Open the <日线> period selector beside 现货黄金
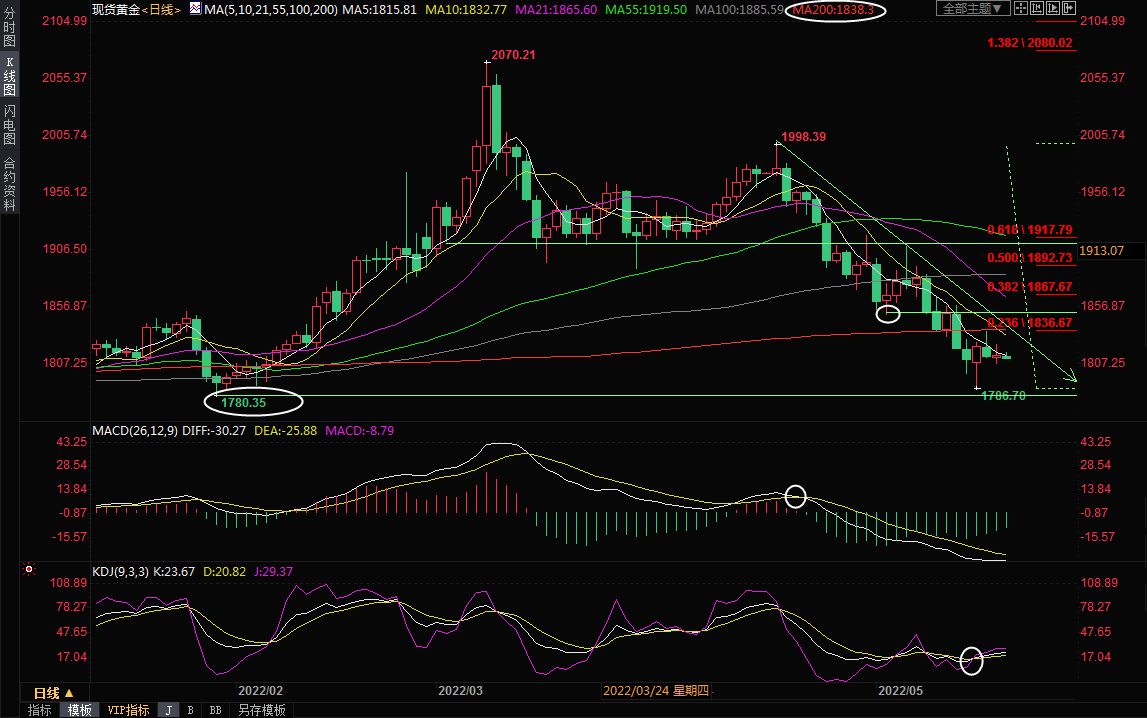 point(161,9)
